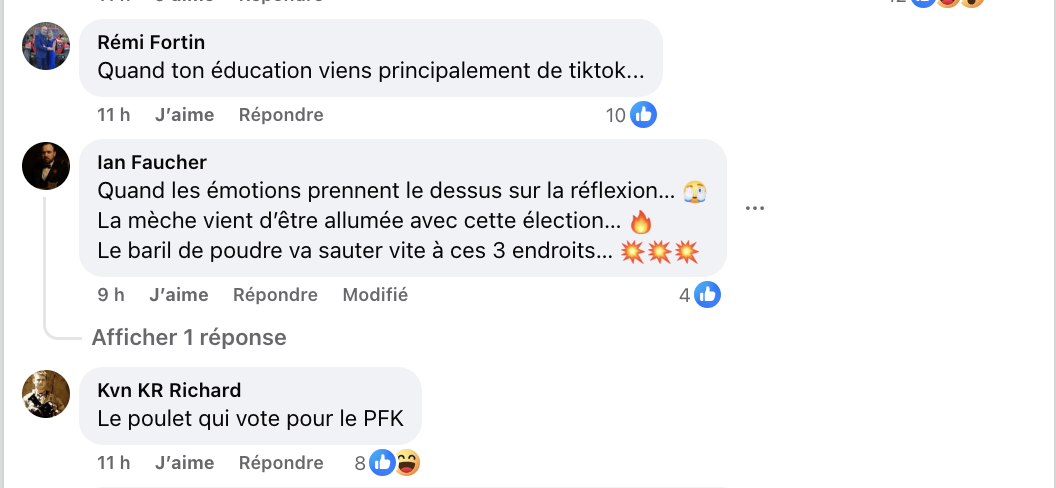Like Rémi Fortin's comment with J'aime
1056x488 pixels.
(x=185, y=115)
